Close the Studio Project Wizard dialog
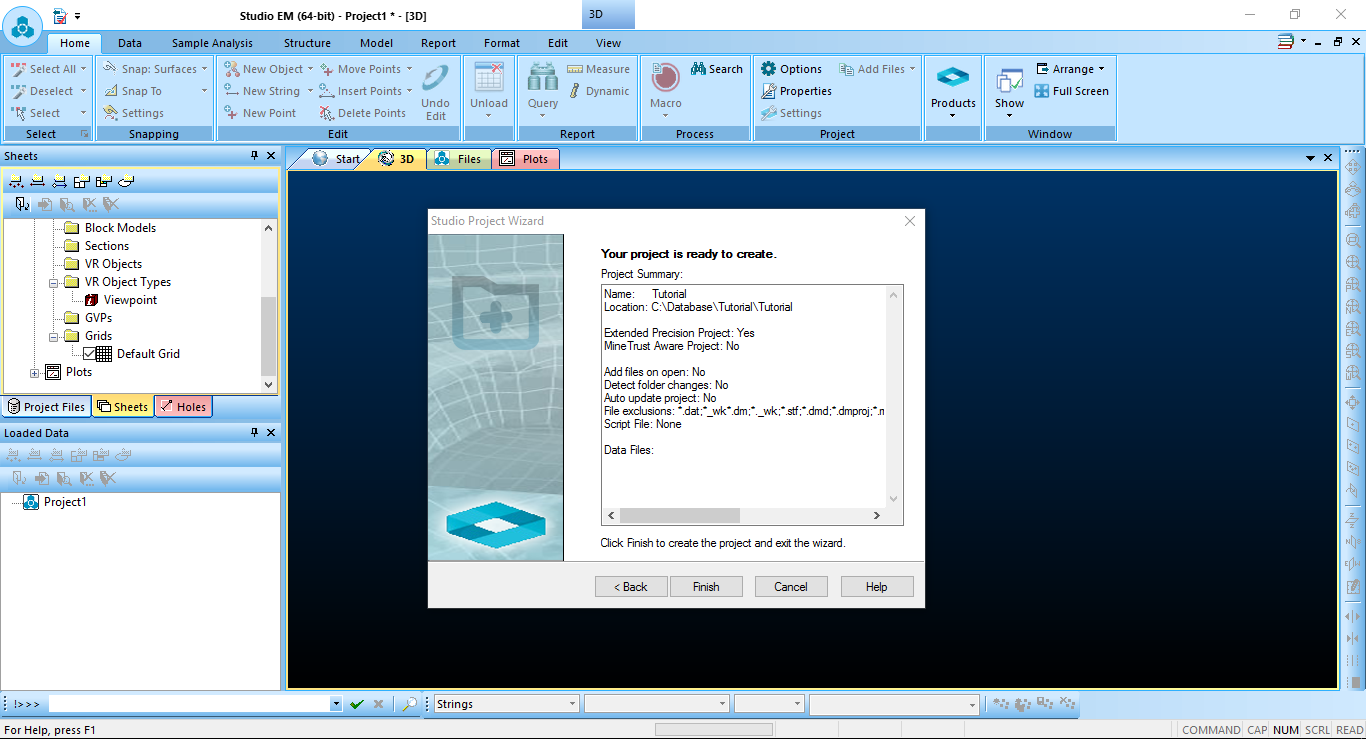 [910, 221]
